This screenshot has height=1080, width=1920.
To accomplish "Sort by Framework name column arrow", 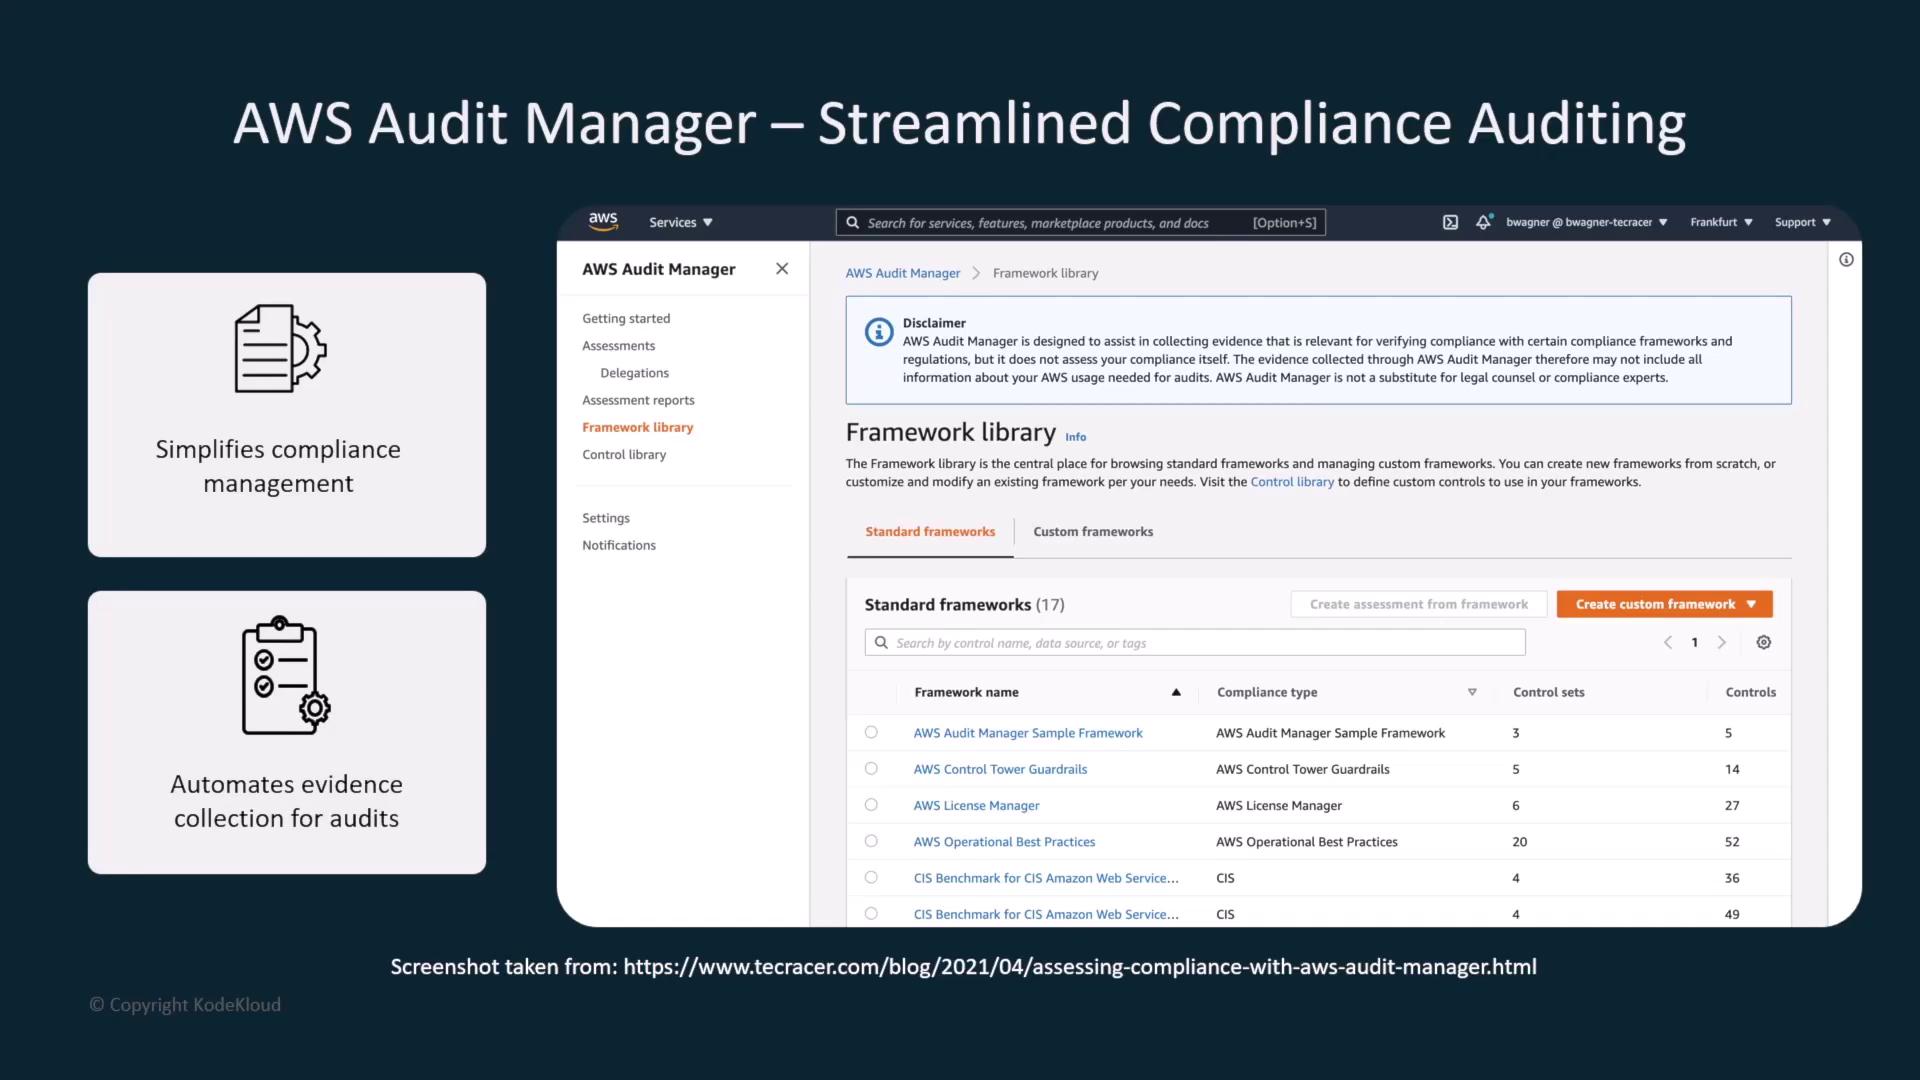I will 1176,692.
